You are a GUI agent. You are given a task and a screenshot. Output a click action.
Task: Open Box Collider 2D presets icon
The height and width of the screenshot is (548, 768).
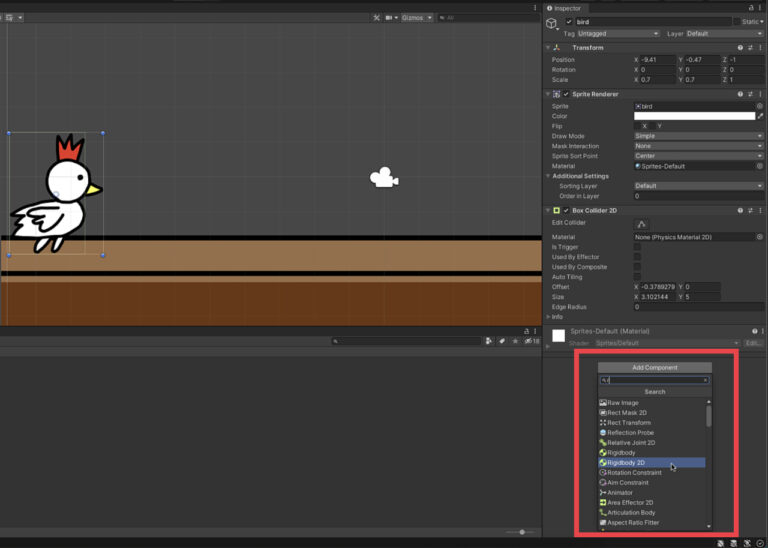click(750, 211)
